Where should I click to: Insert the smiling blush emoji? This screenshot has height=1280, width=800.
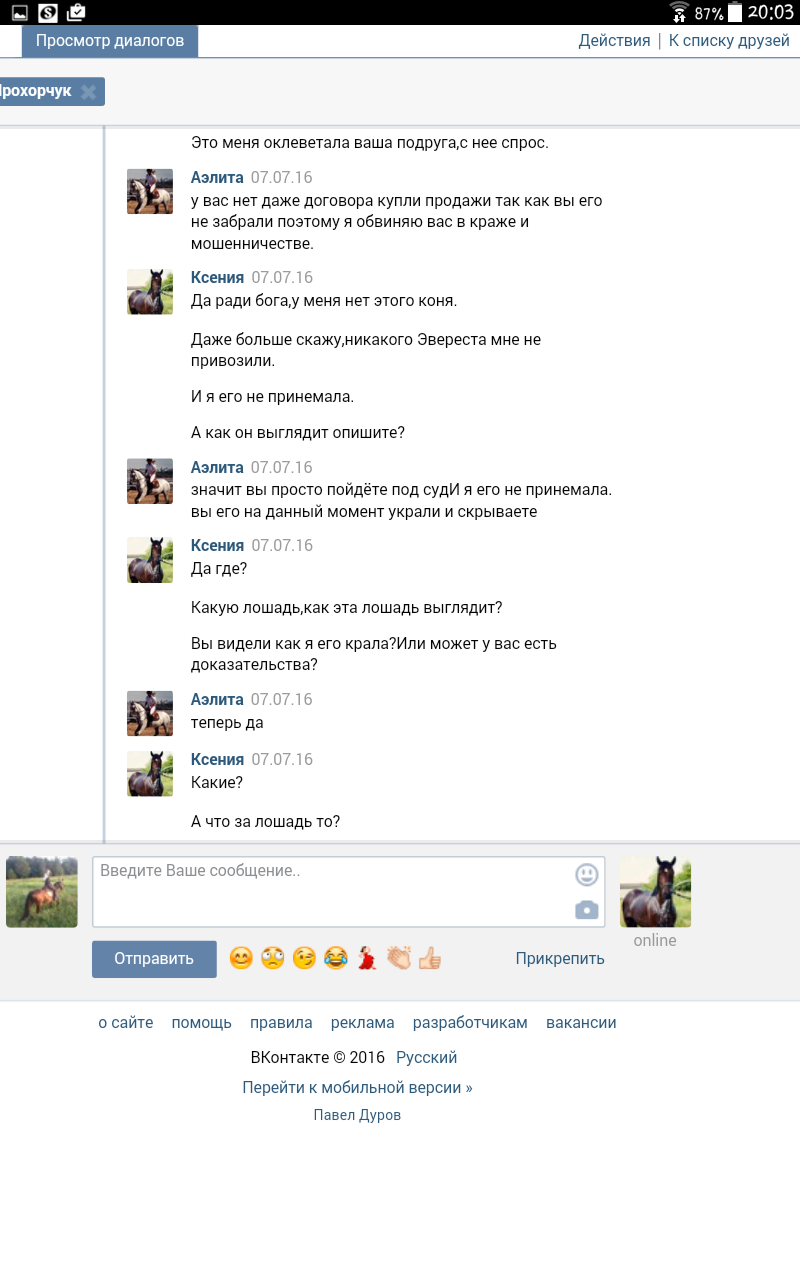[241, 958]
